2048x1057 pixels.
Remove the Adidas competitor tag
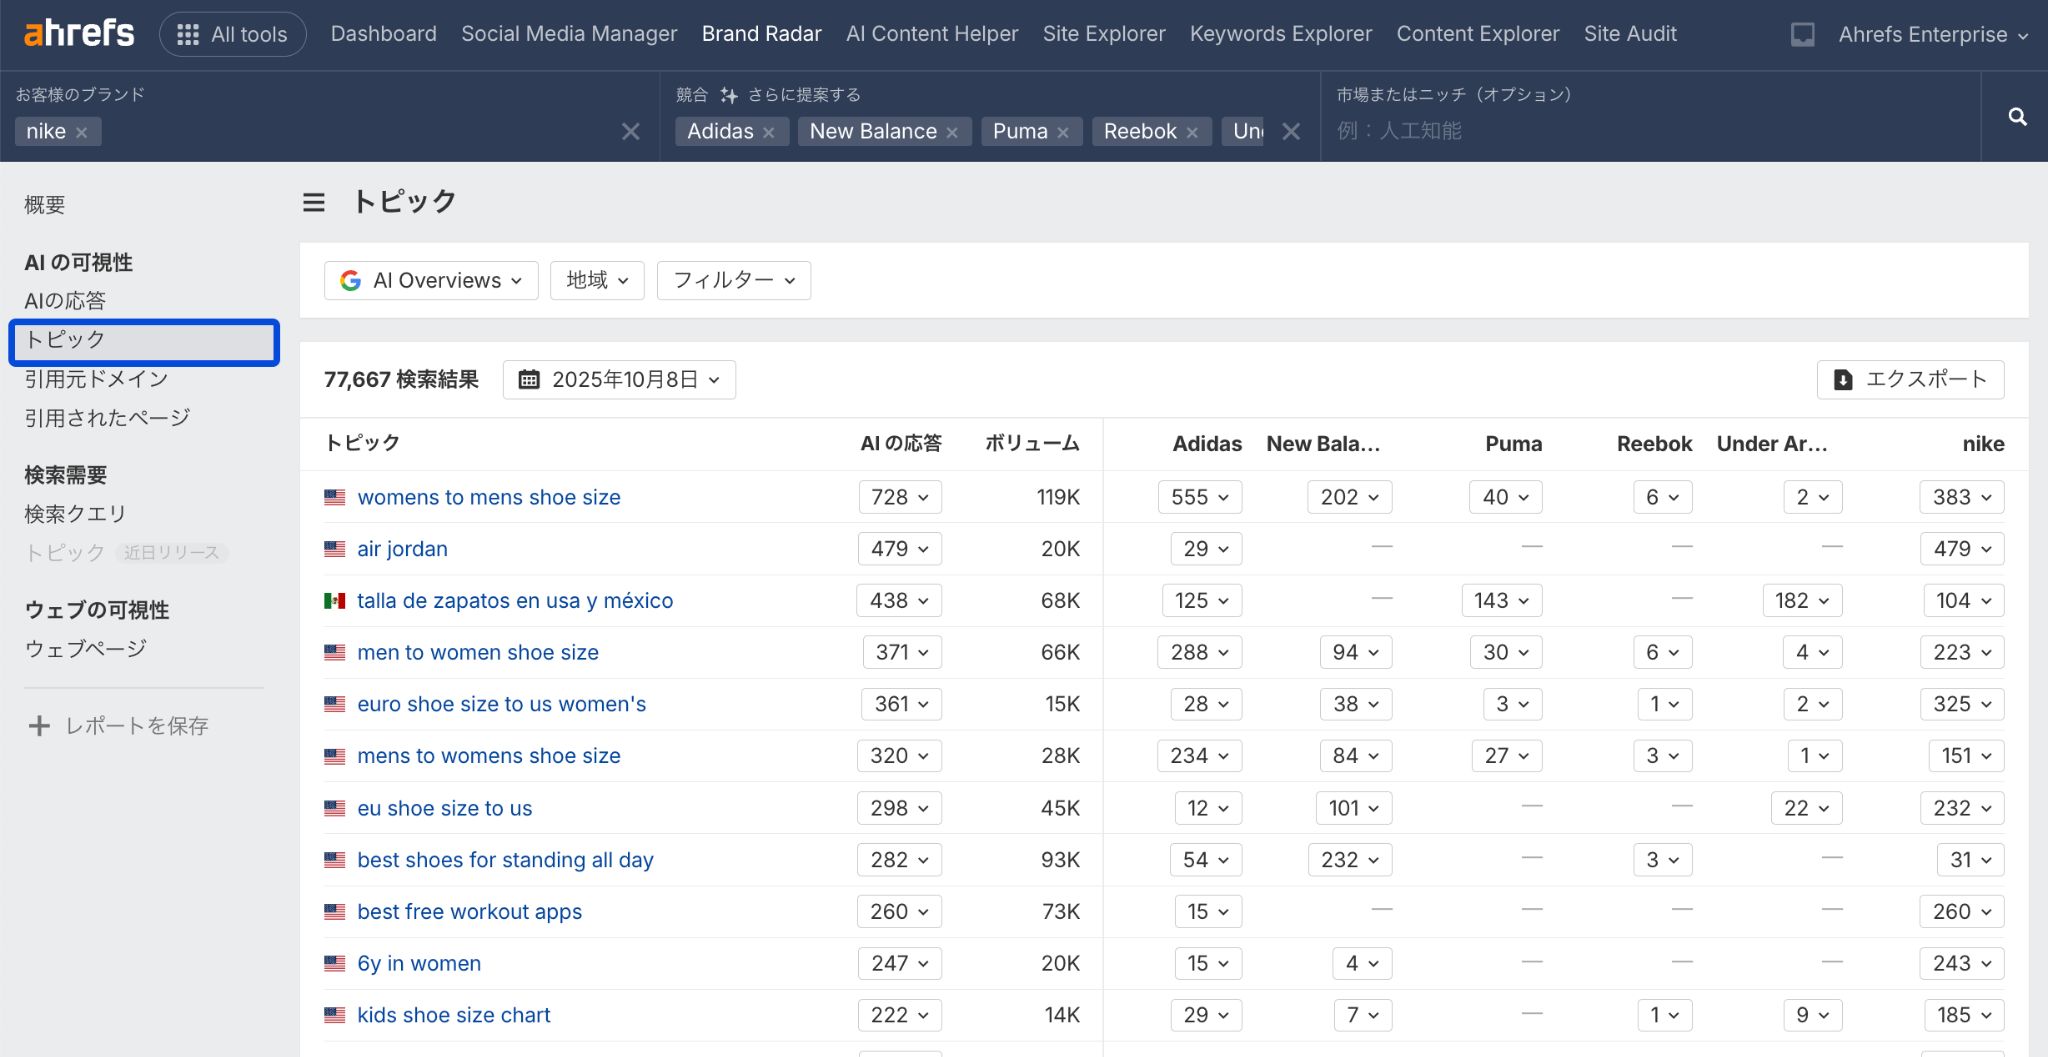coord(768,133)
